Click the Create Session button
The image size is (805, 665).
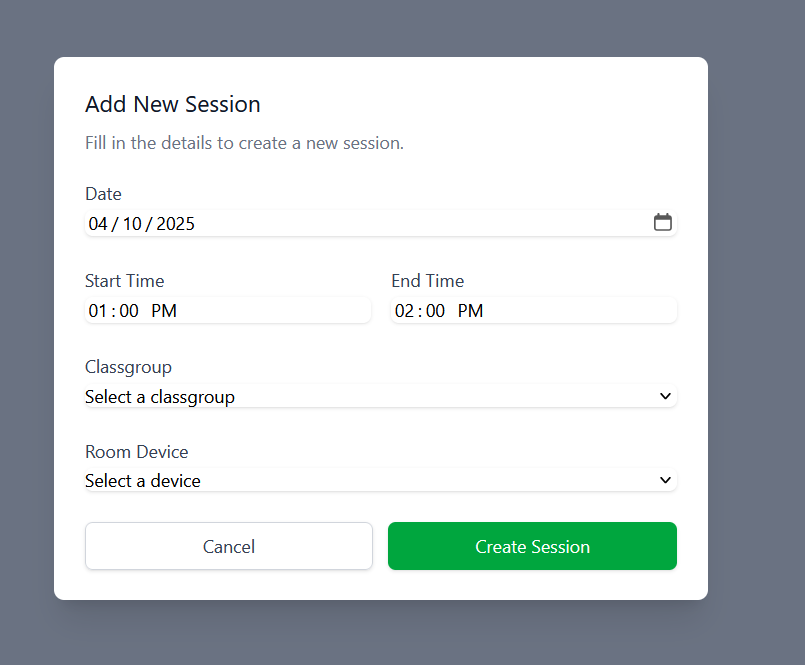[532, 546]
